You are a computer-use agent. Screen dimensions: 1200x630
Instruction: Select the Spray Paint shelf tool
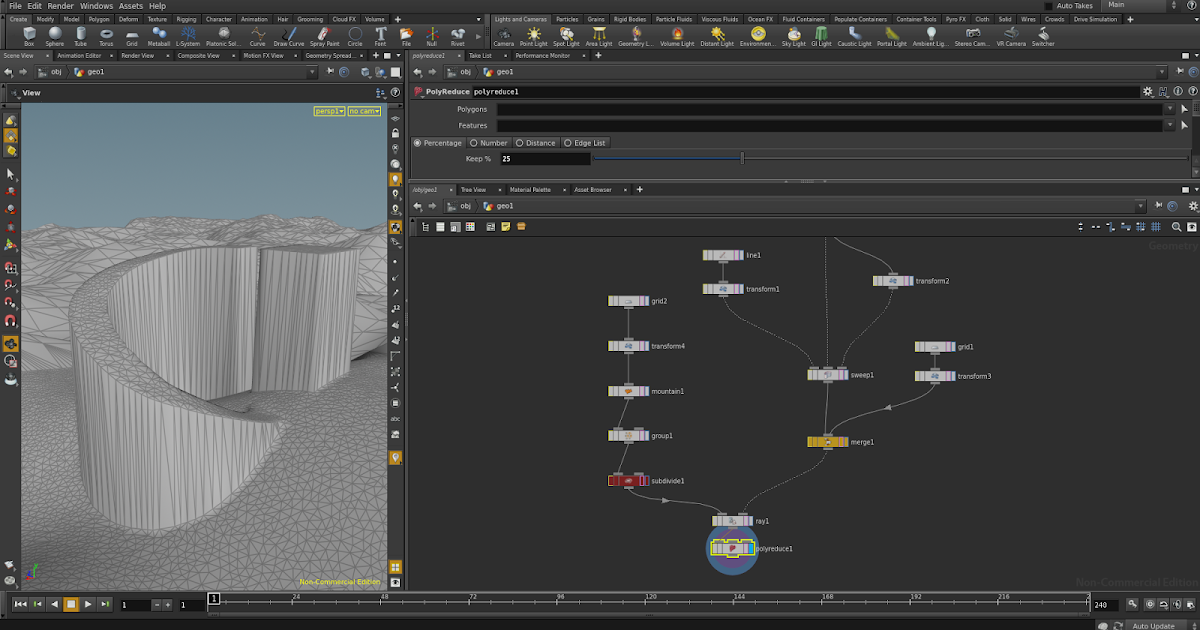click(x=324, y=37)
